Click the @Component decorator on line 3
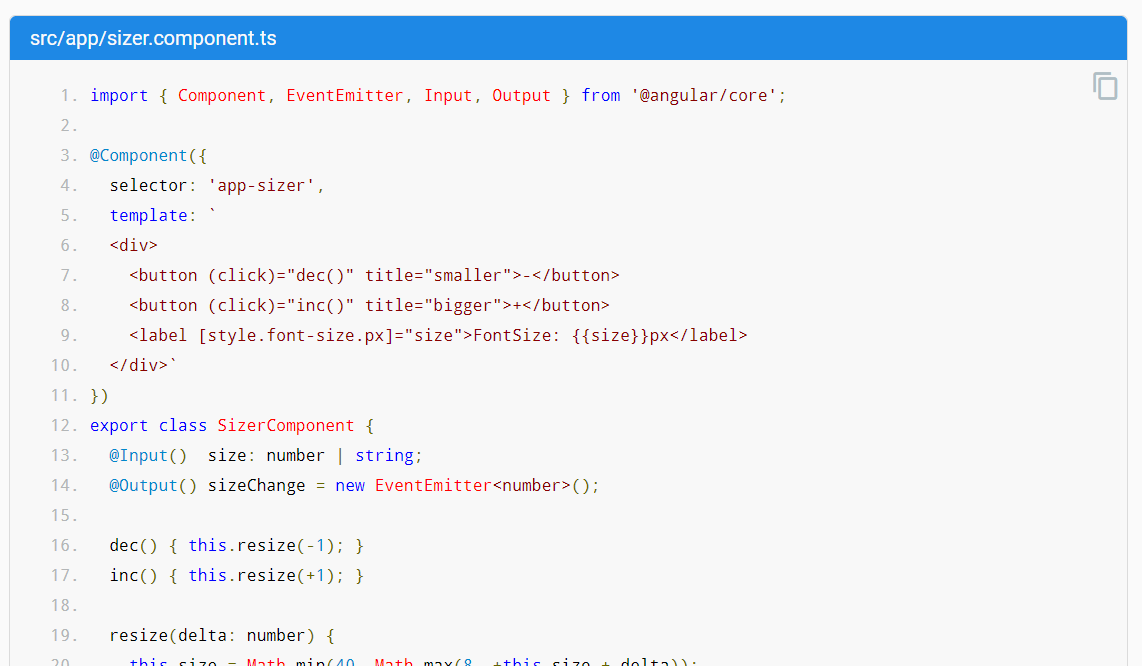Image resolution: width=1142 pixels, height=666 pixels. click(138, 155)
